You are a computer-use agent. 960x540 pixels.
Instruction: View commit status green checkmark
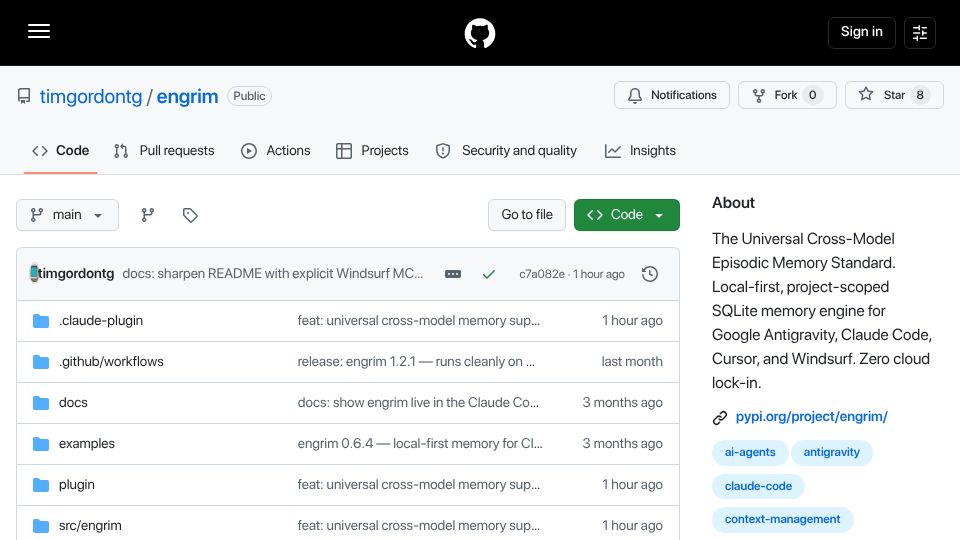(489, 274)
